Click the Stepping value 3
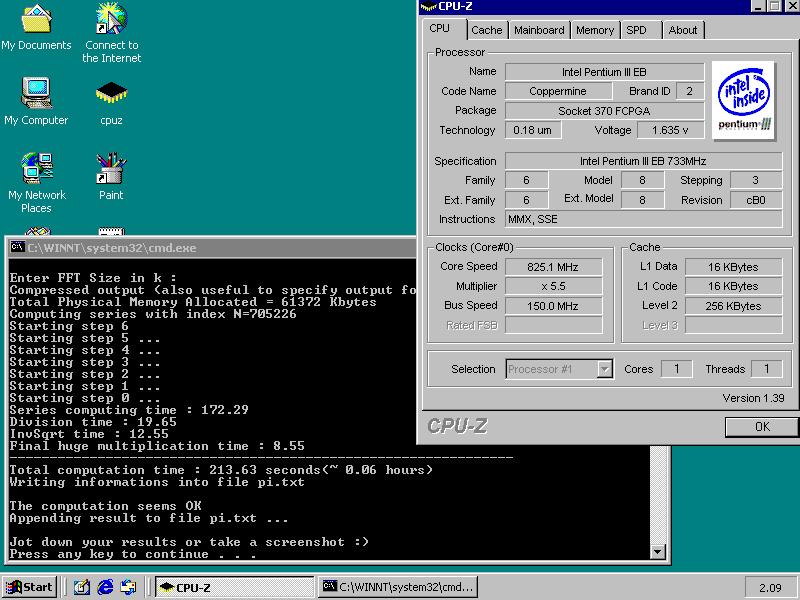 click(x=756, y=180)
